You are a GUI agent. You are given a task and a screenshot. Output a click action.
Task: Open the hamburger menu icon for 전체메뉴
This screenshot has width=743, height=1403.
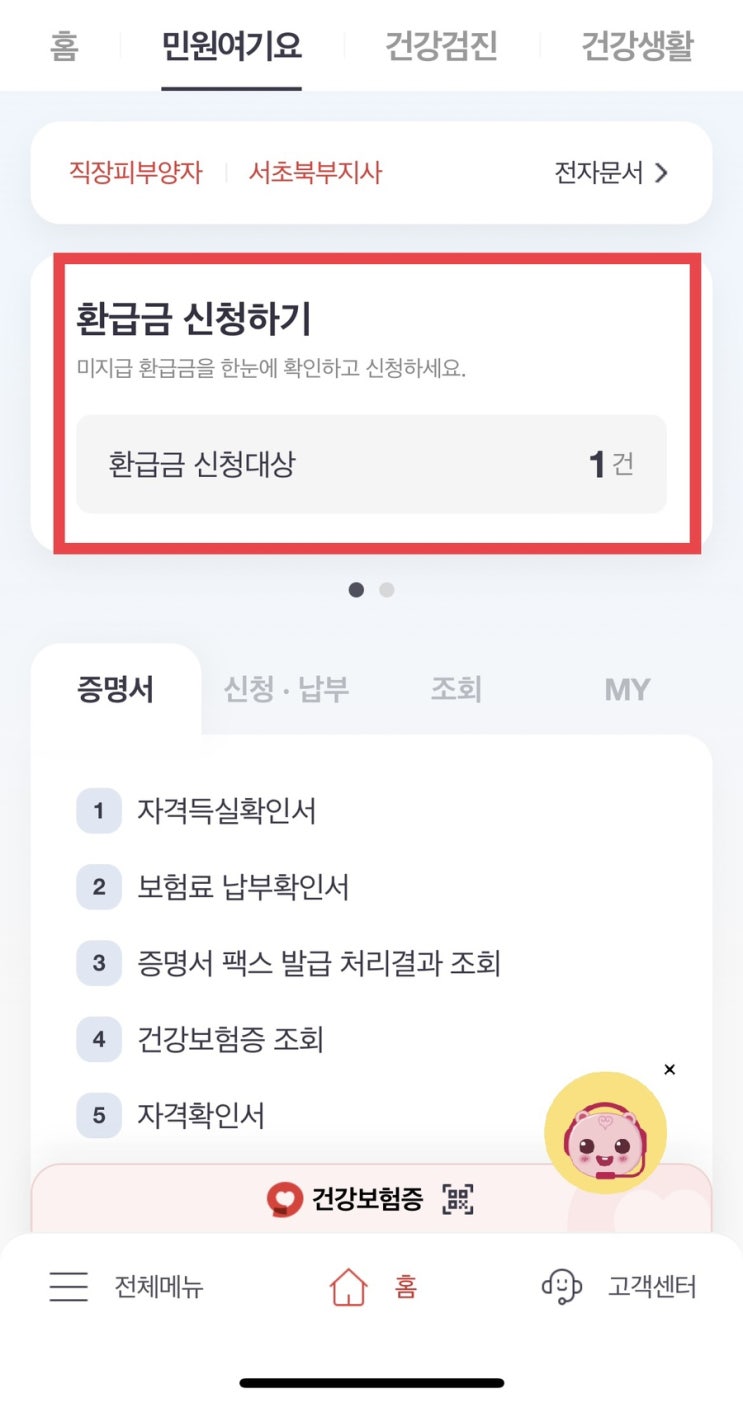pos(68,1286)
